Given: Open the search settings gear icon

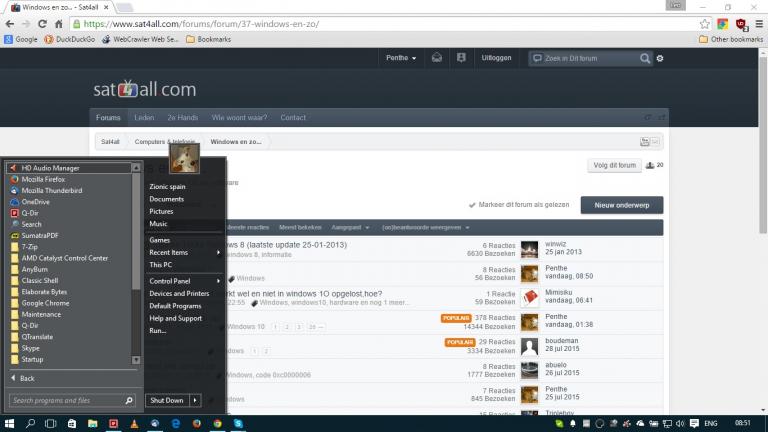Looking at the screenshot, I should pos(660,58).
